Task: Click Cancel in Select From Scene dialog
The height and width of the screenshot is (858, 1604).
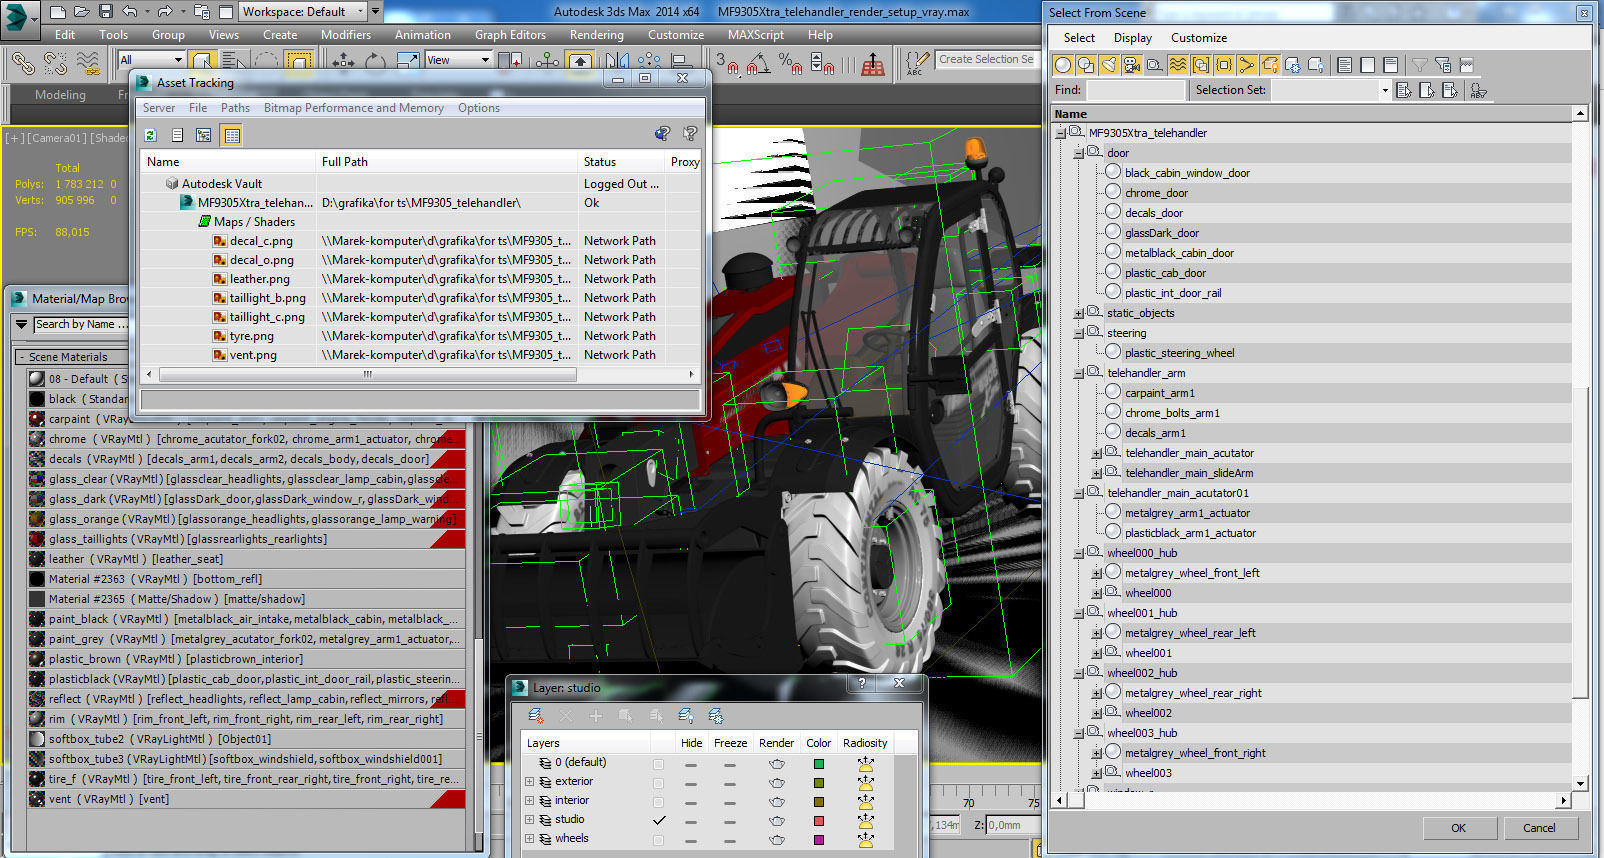Action: click(1539, 828)
